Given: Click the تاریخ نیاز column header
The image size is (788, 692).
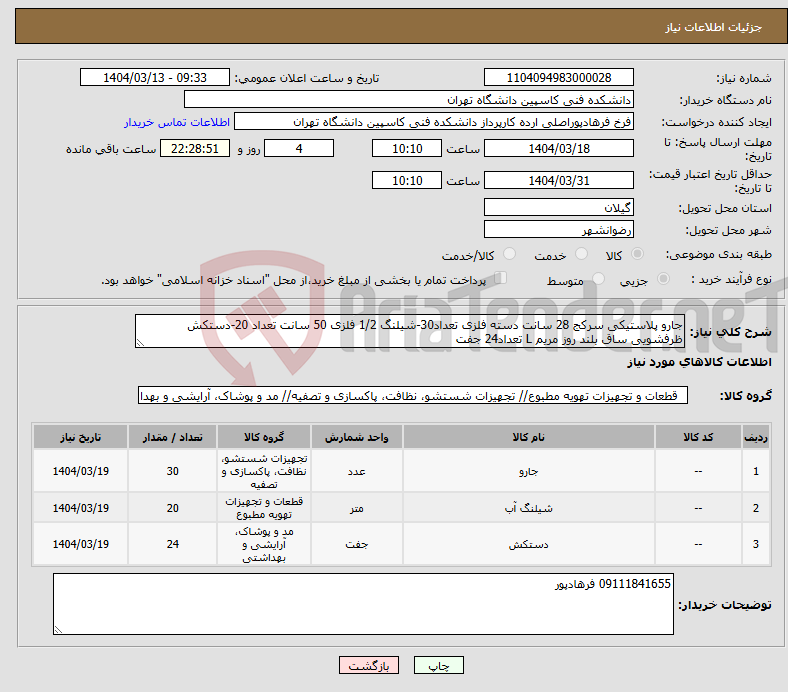Looking at the screenshot, I should [x=80, y=437].
